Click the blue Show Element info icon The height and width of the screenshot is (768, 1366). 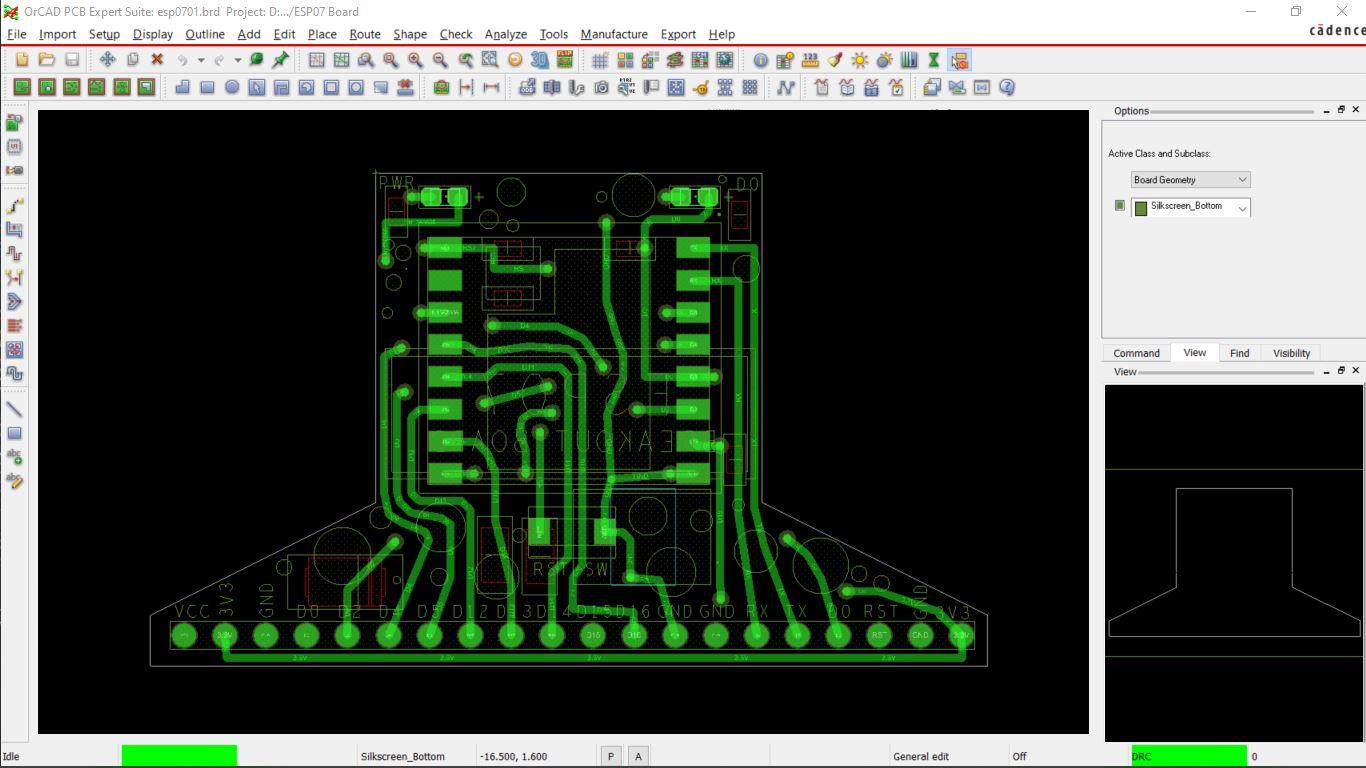coord(760,60)
